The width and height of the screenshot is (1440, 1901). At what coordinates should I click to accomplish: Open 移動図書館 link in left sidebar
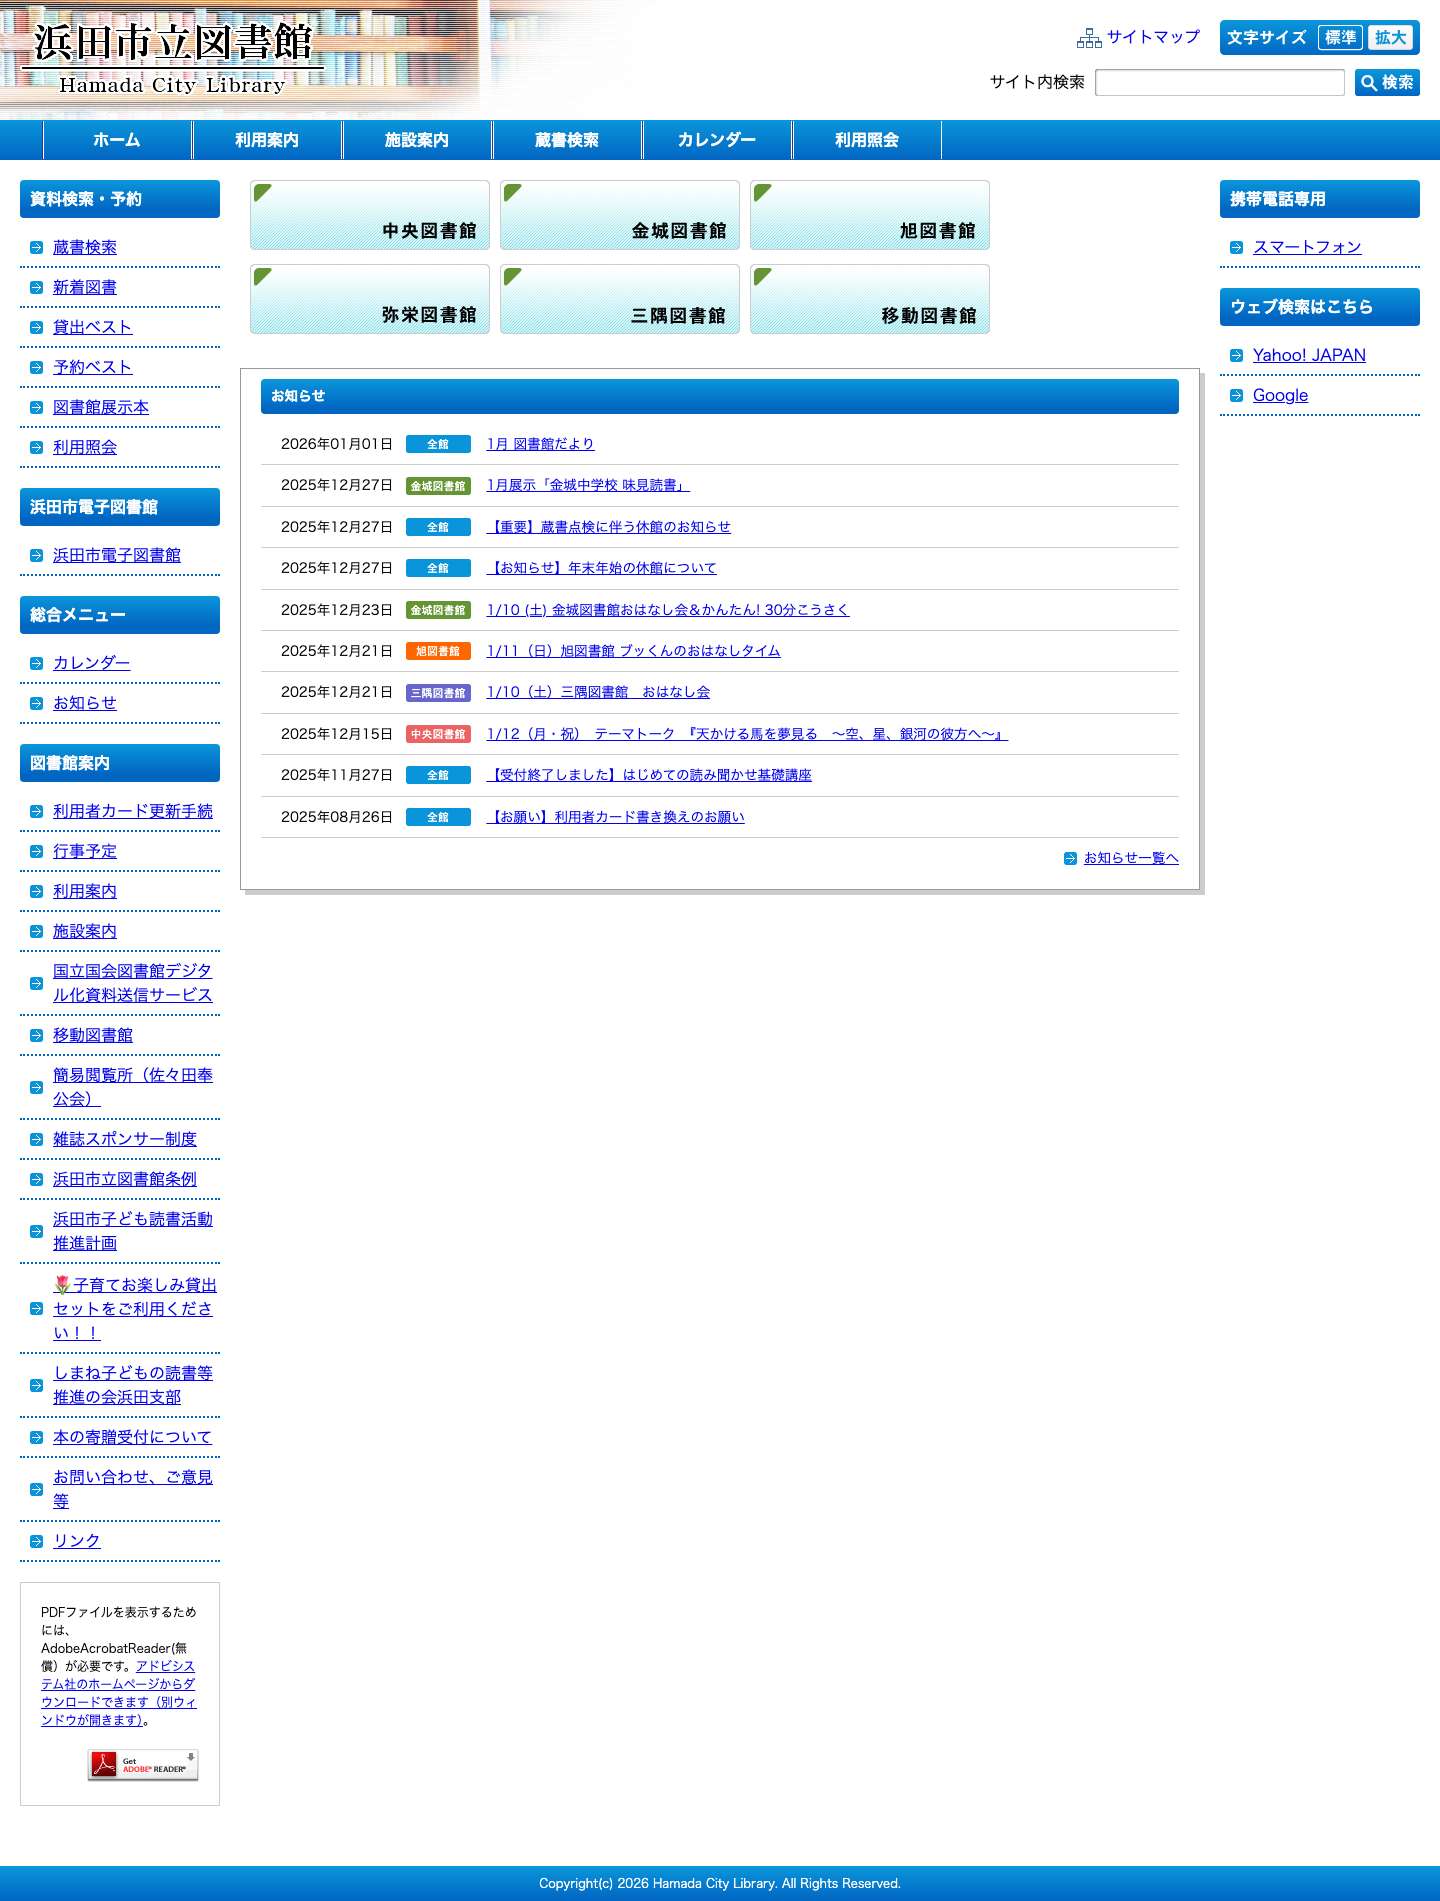pyautogui.click(x=93, y=1035)
